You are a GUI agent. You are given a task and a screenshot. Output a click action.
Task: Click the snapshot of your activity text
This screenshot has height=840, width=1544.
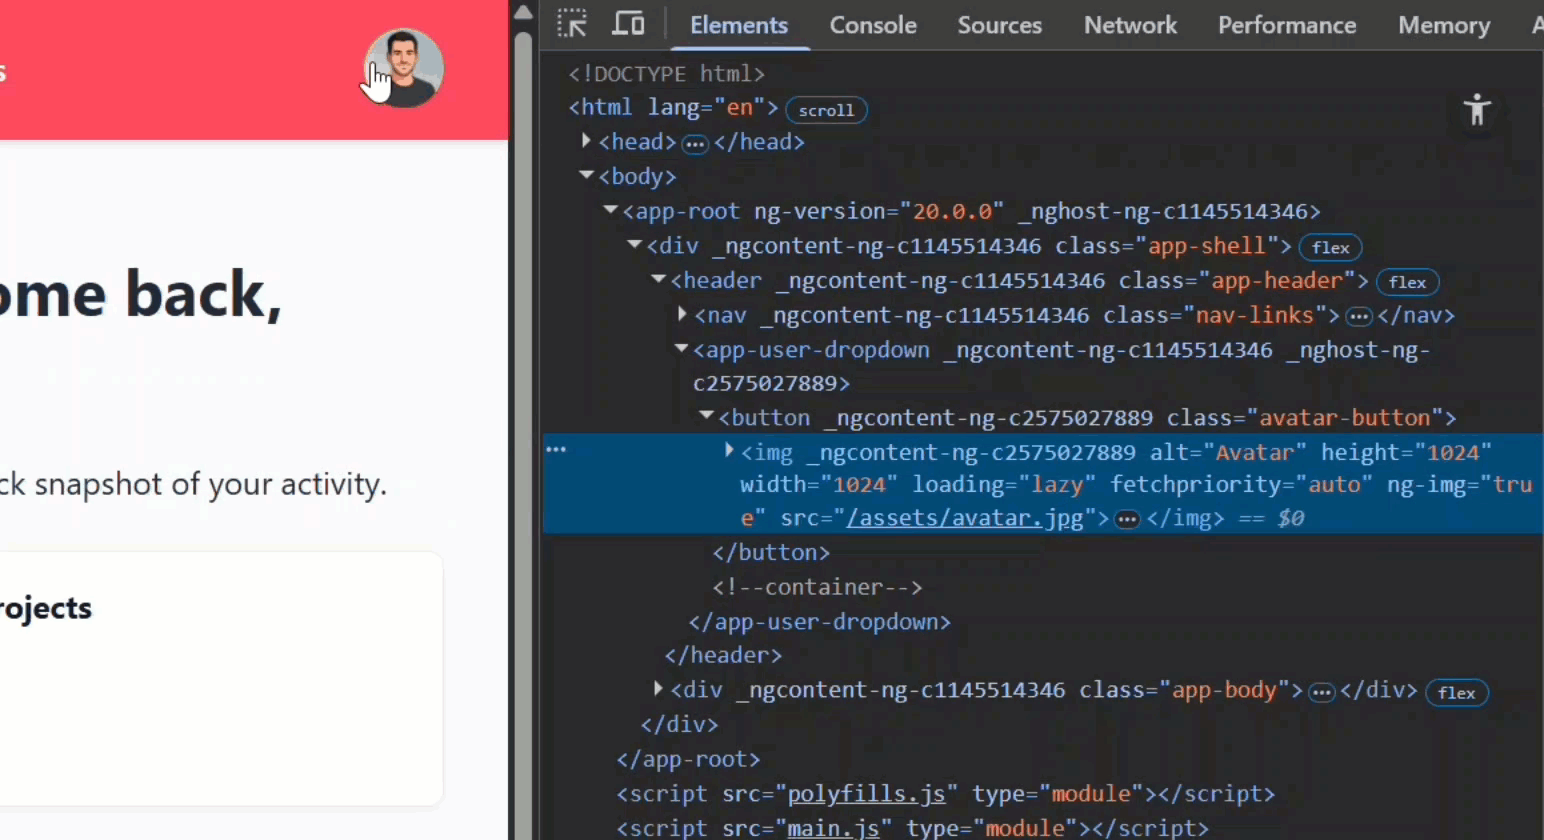point(210,484)
